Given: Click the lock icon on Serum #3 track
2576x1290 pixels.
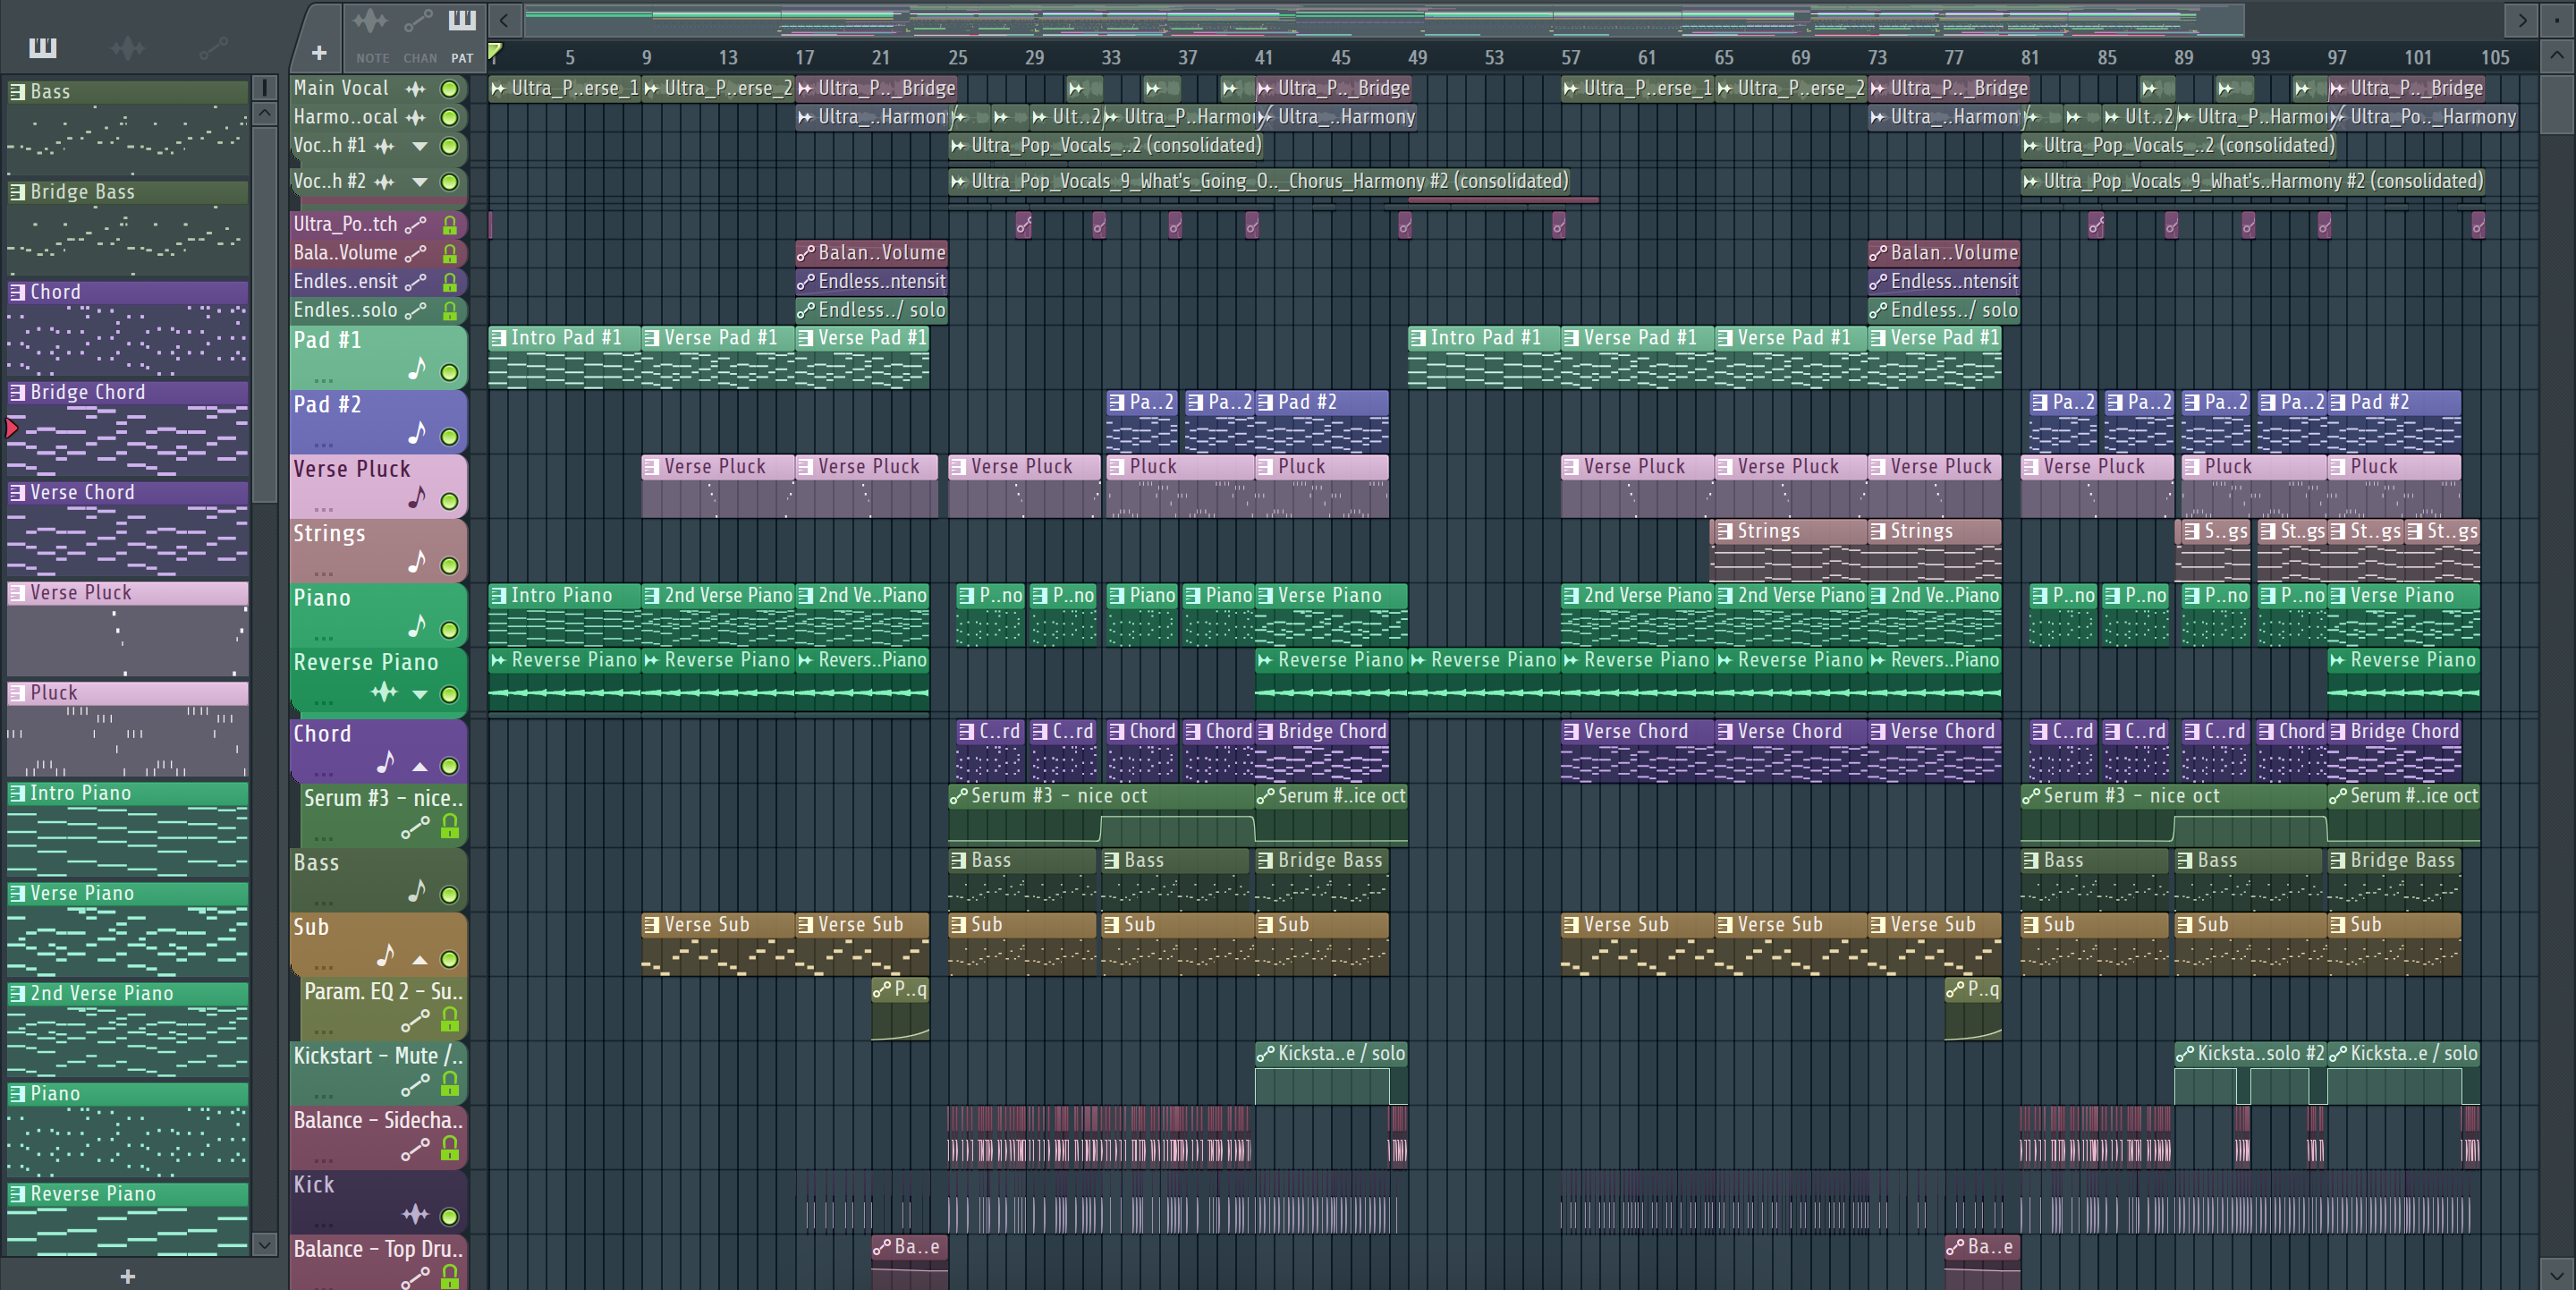Looking at the screenshot, I should click(x=450, y=827).
